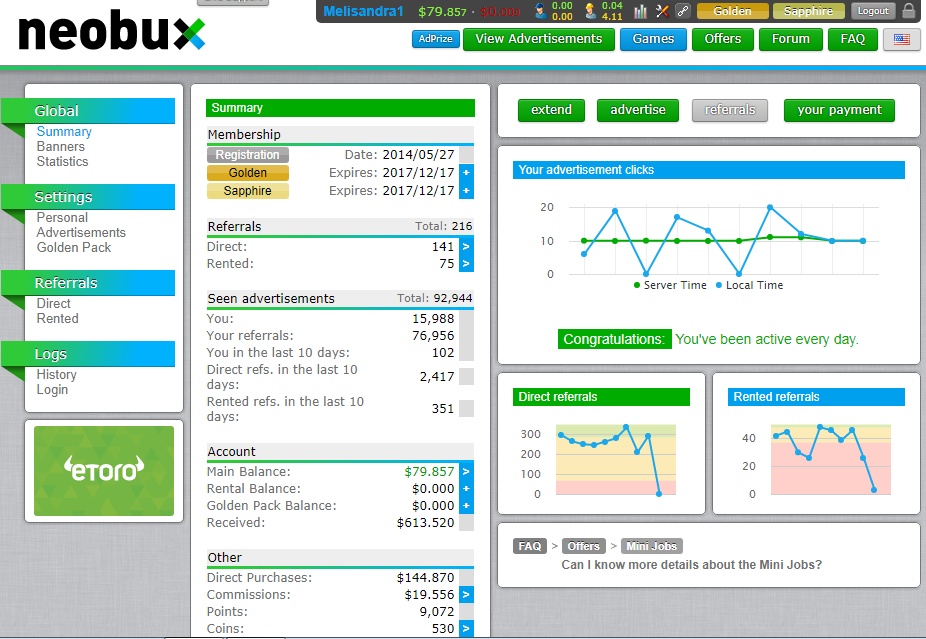Viewport: 926px width, 639px height.
Task: Click the Logout button
Action: click(872, 11)
